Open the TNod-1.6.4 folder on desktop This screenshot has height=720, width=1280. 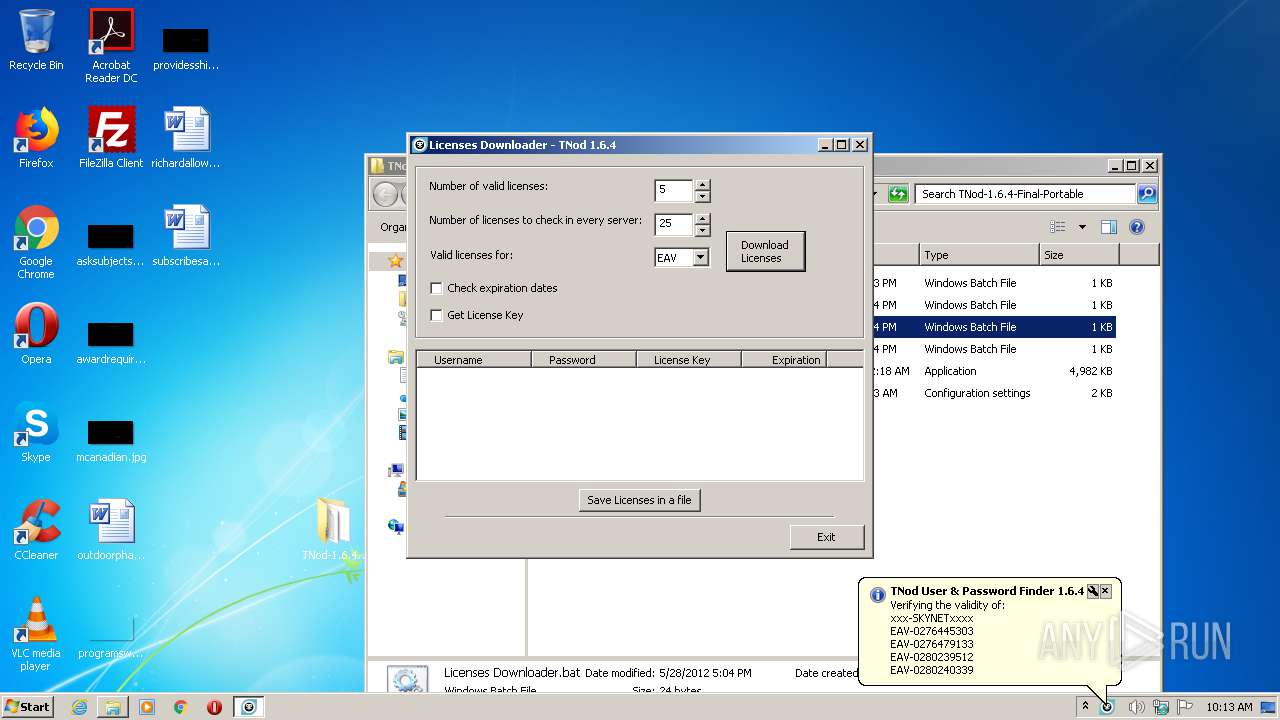click(x=333, y=530)
